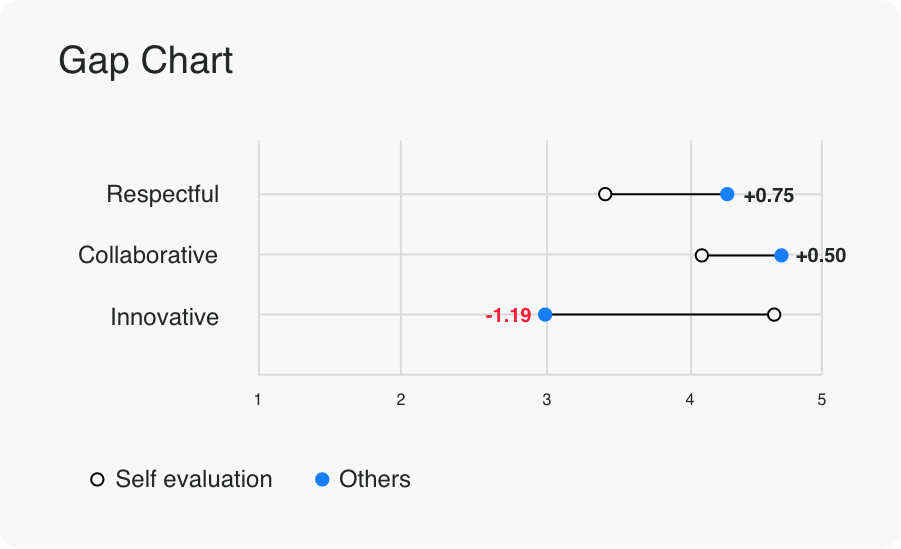Click the Innovative self evaluation hollow dot
The image size is (901, 549).
[x=774, y=315]
